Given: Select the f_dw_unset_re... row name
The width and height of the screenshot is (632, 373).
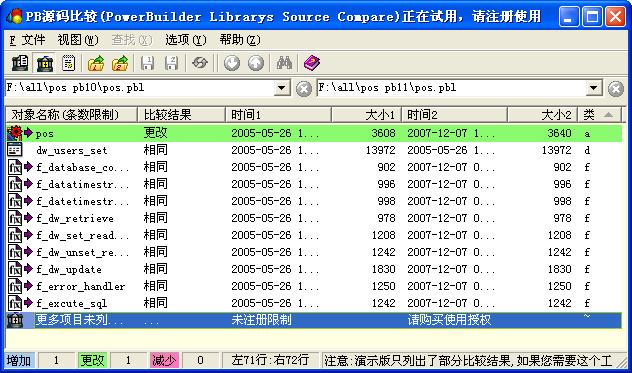Looking at the screenshot, I should pos(82,252).
